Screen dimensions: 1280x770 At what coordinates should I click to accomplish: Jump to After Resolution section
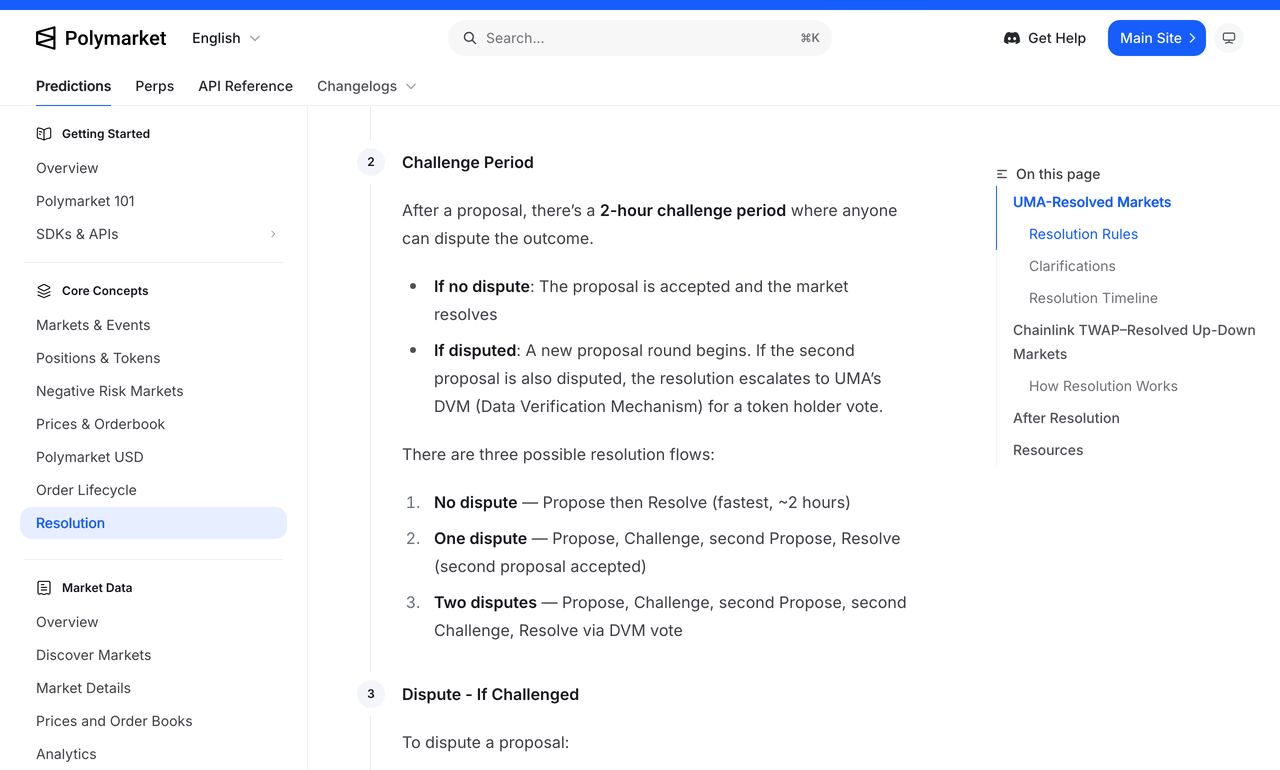1066,418
